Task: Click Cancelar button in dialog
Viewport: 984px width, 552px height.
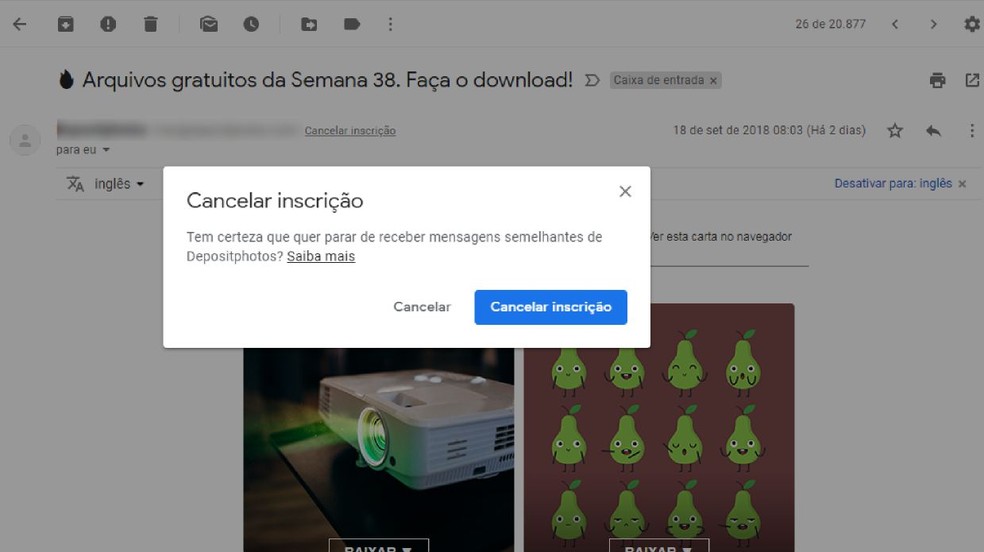Action: 422,307
